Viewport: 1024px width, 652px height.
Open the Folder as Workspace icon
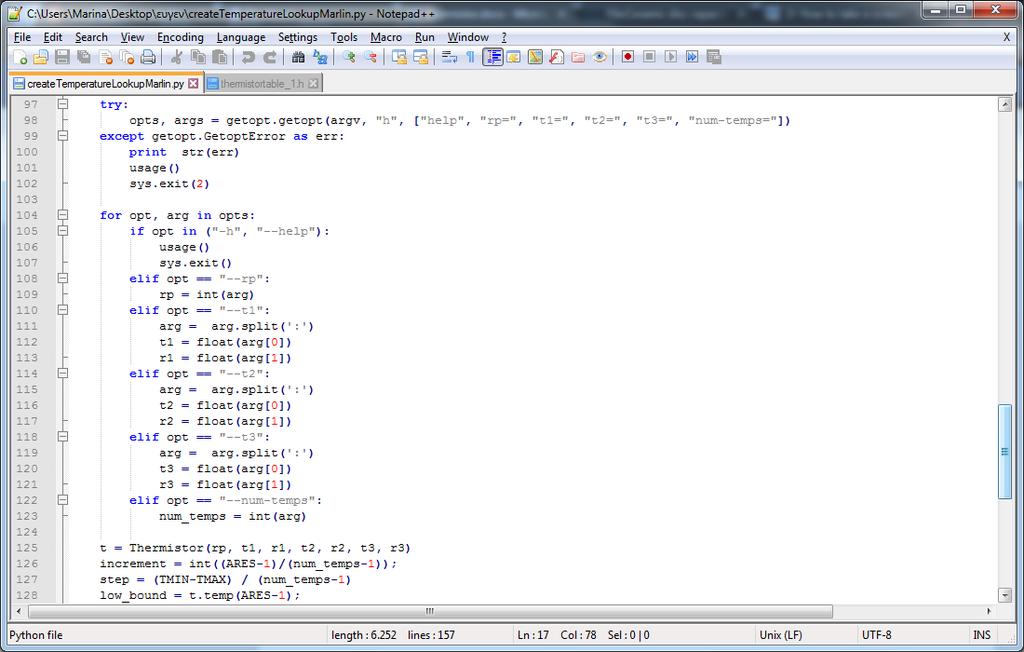point(578,57)
